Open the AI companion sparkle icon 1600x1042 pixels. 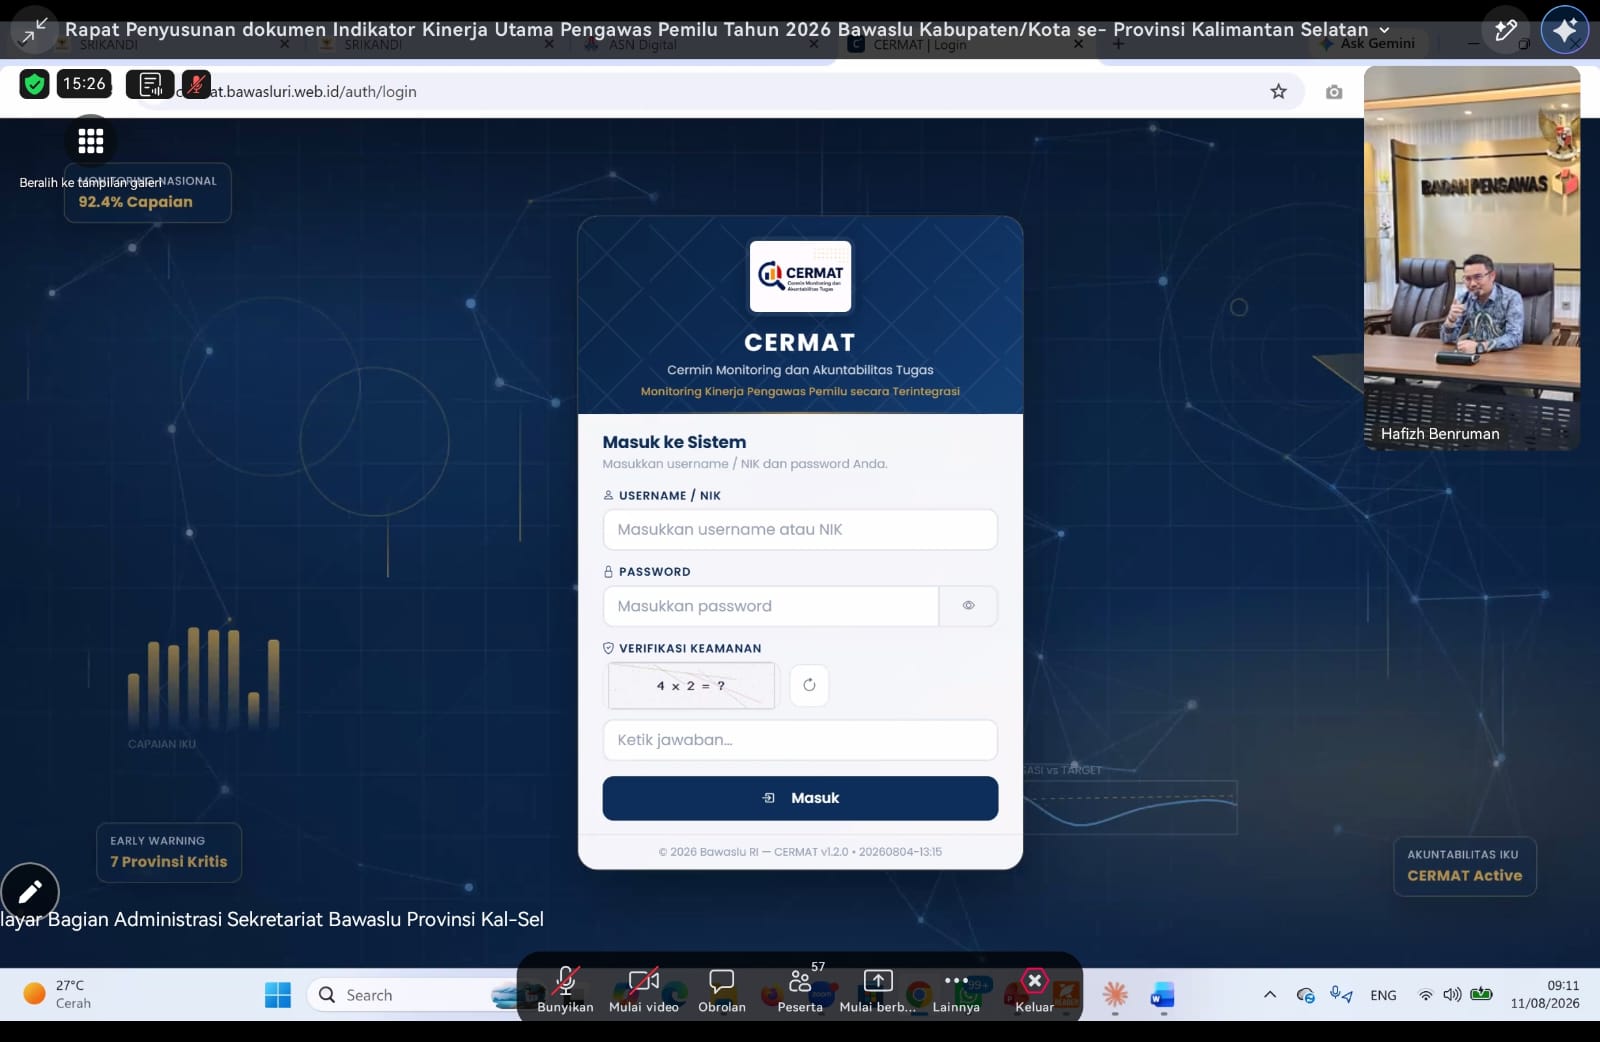[1565, 30]
